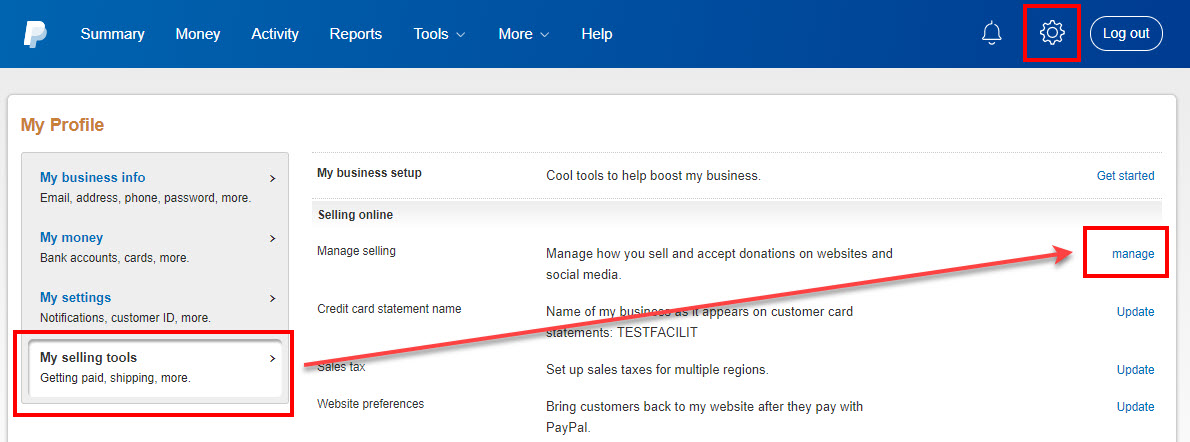Click the PayPal logo icon

click(36, 33)
